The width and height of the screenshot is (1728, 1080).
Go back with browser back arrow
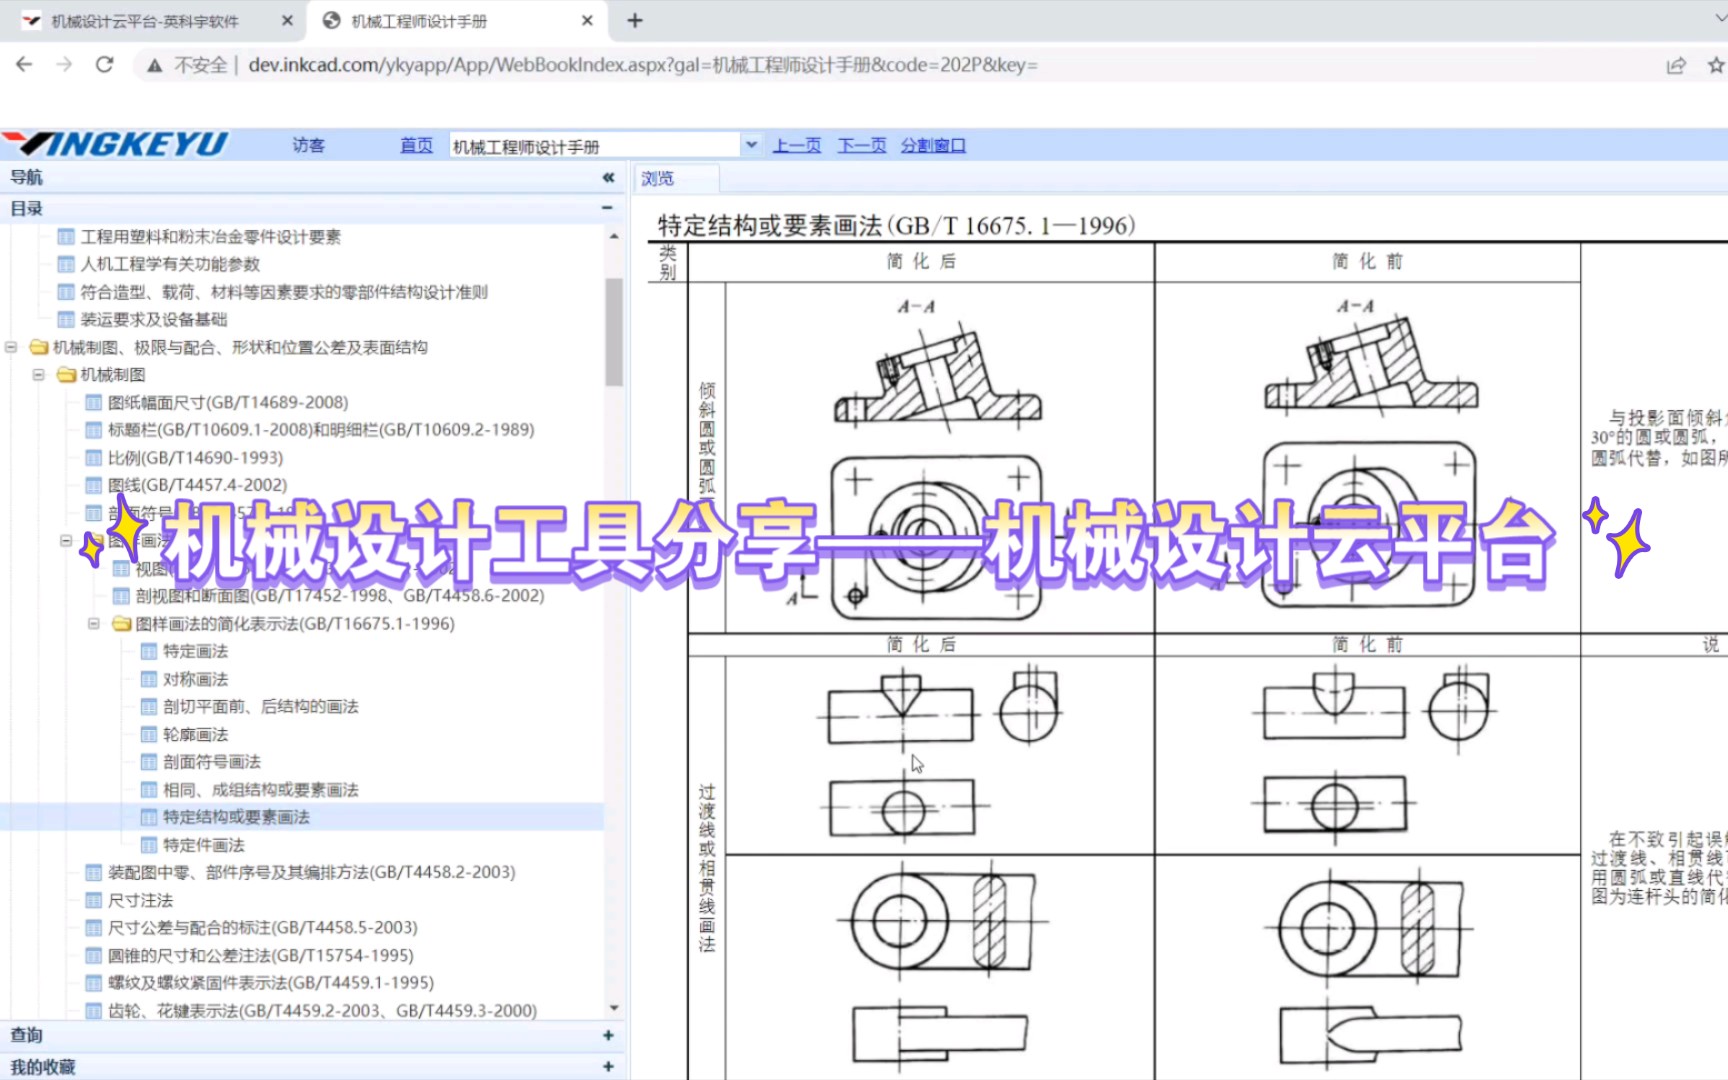(x=25, y=65)
